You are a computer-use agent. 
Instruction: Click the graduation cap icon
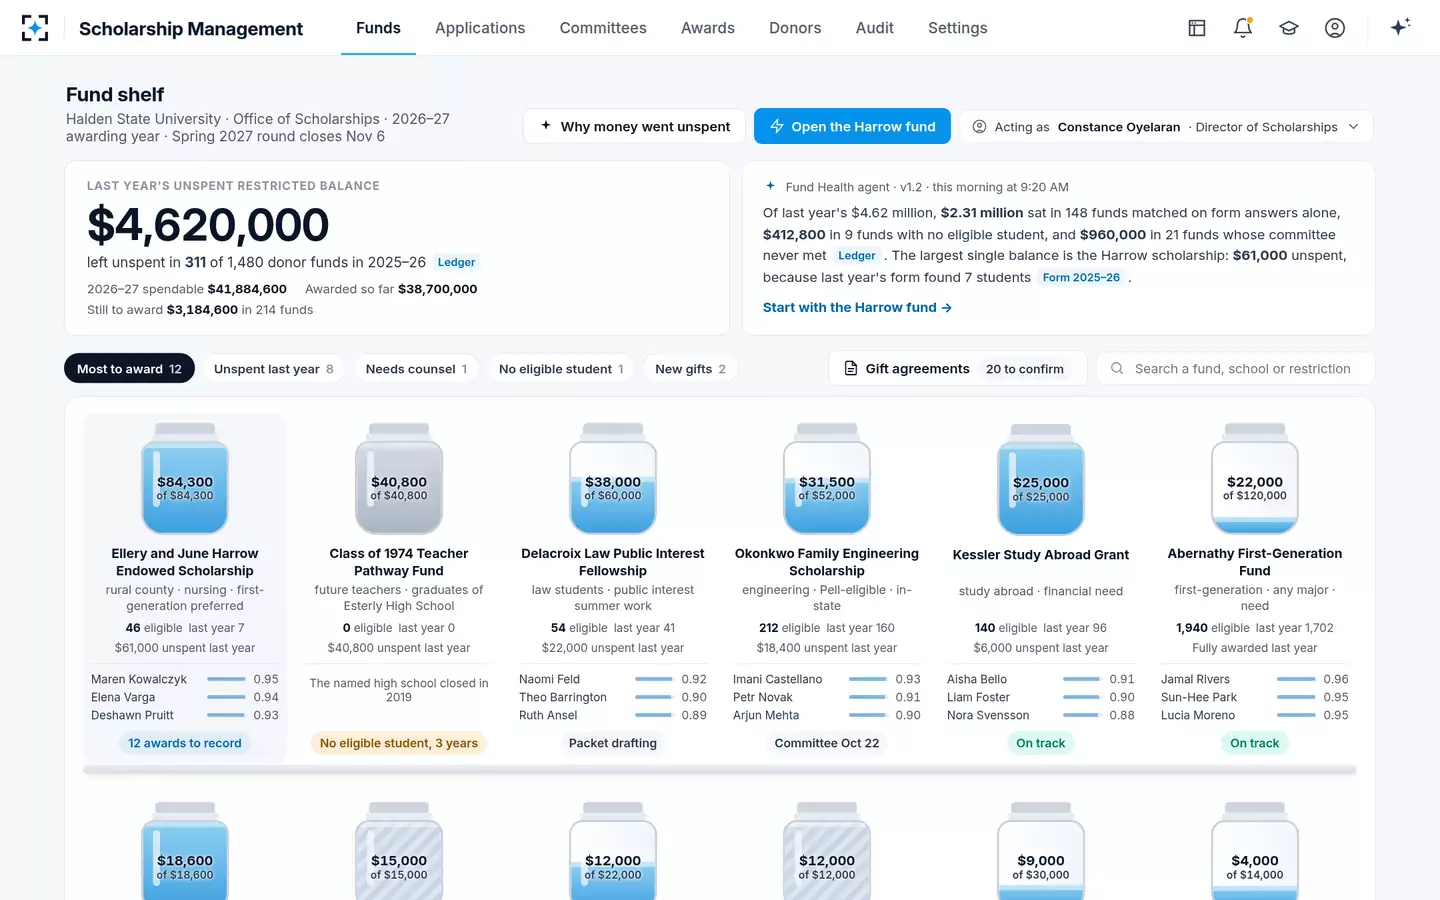pos(1289,28)
